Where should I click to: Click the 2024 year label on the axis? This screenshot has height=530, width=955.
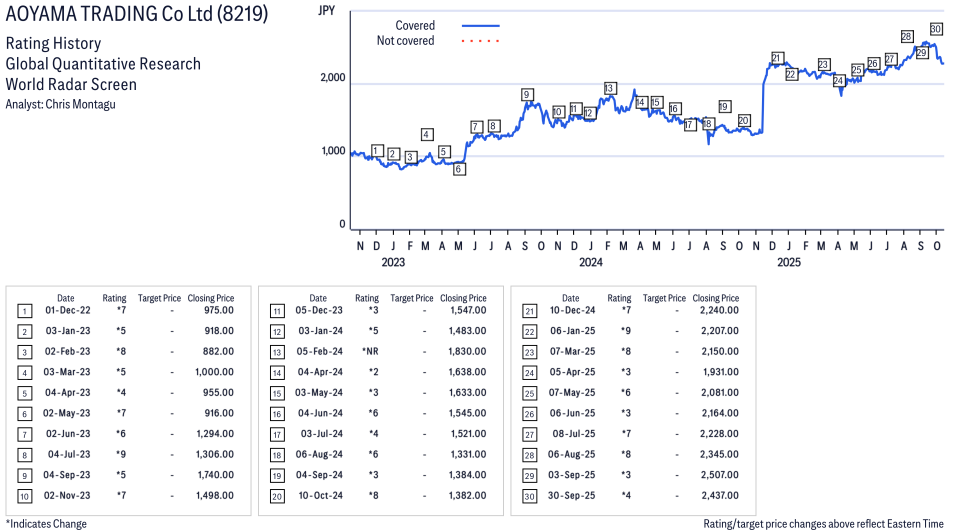coord(590,263)
